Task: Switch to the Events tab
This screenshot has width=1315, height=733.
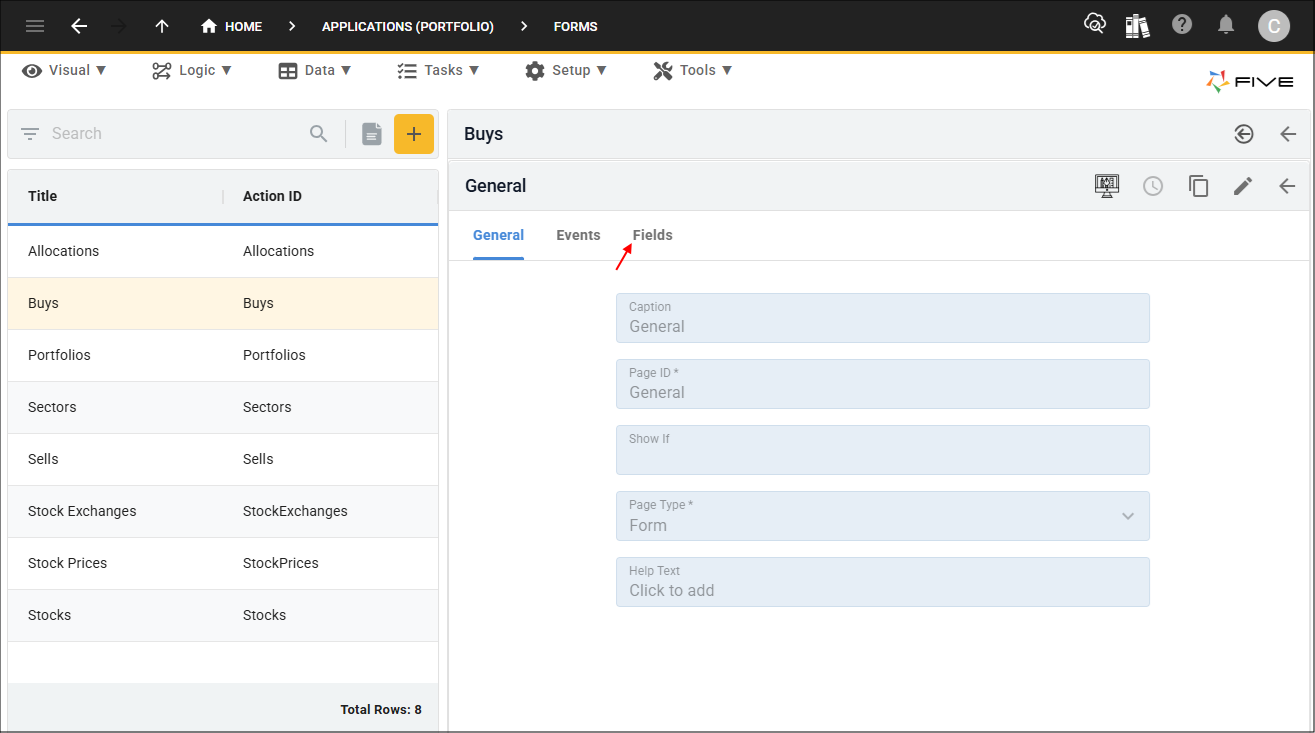Action: pyautogui.click(x=578, y=235)
